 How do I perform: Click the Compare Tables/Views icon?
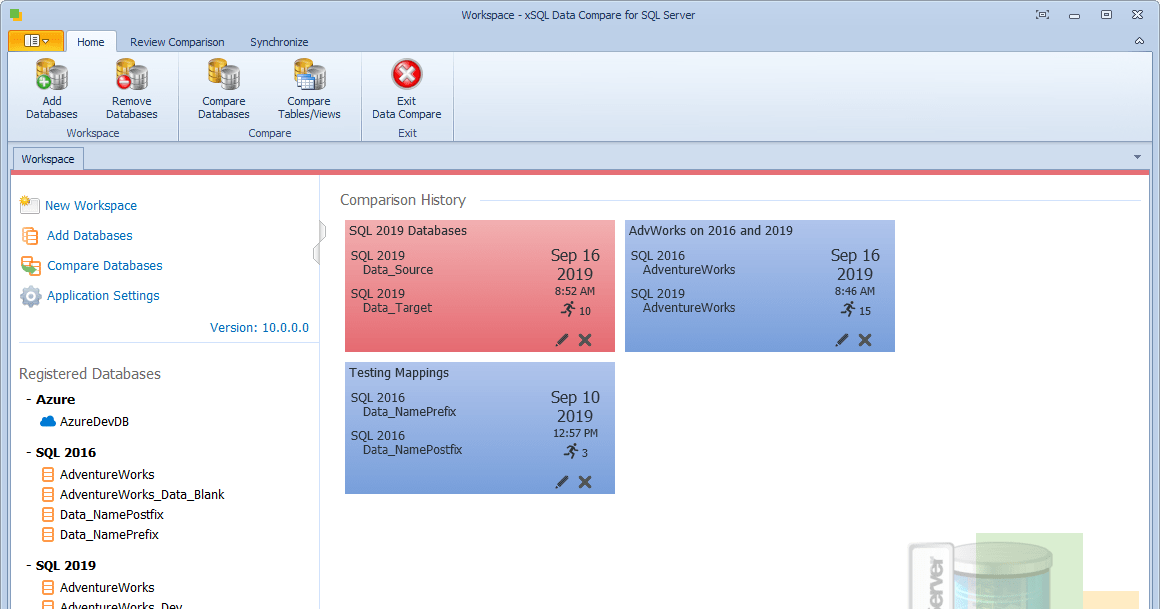308,75
